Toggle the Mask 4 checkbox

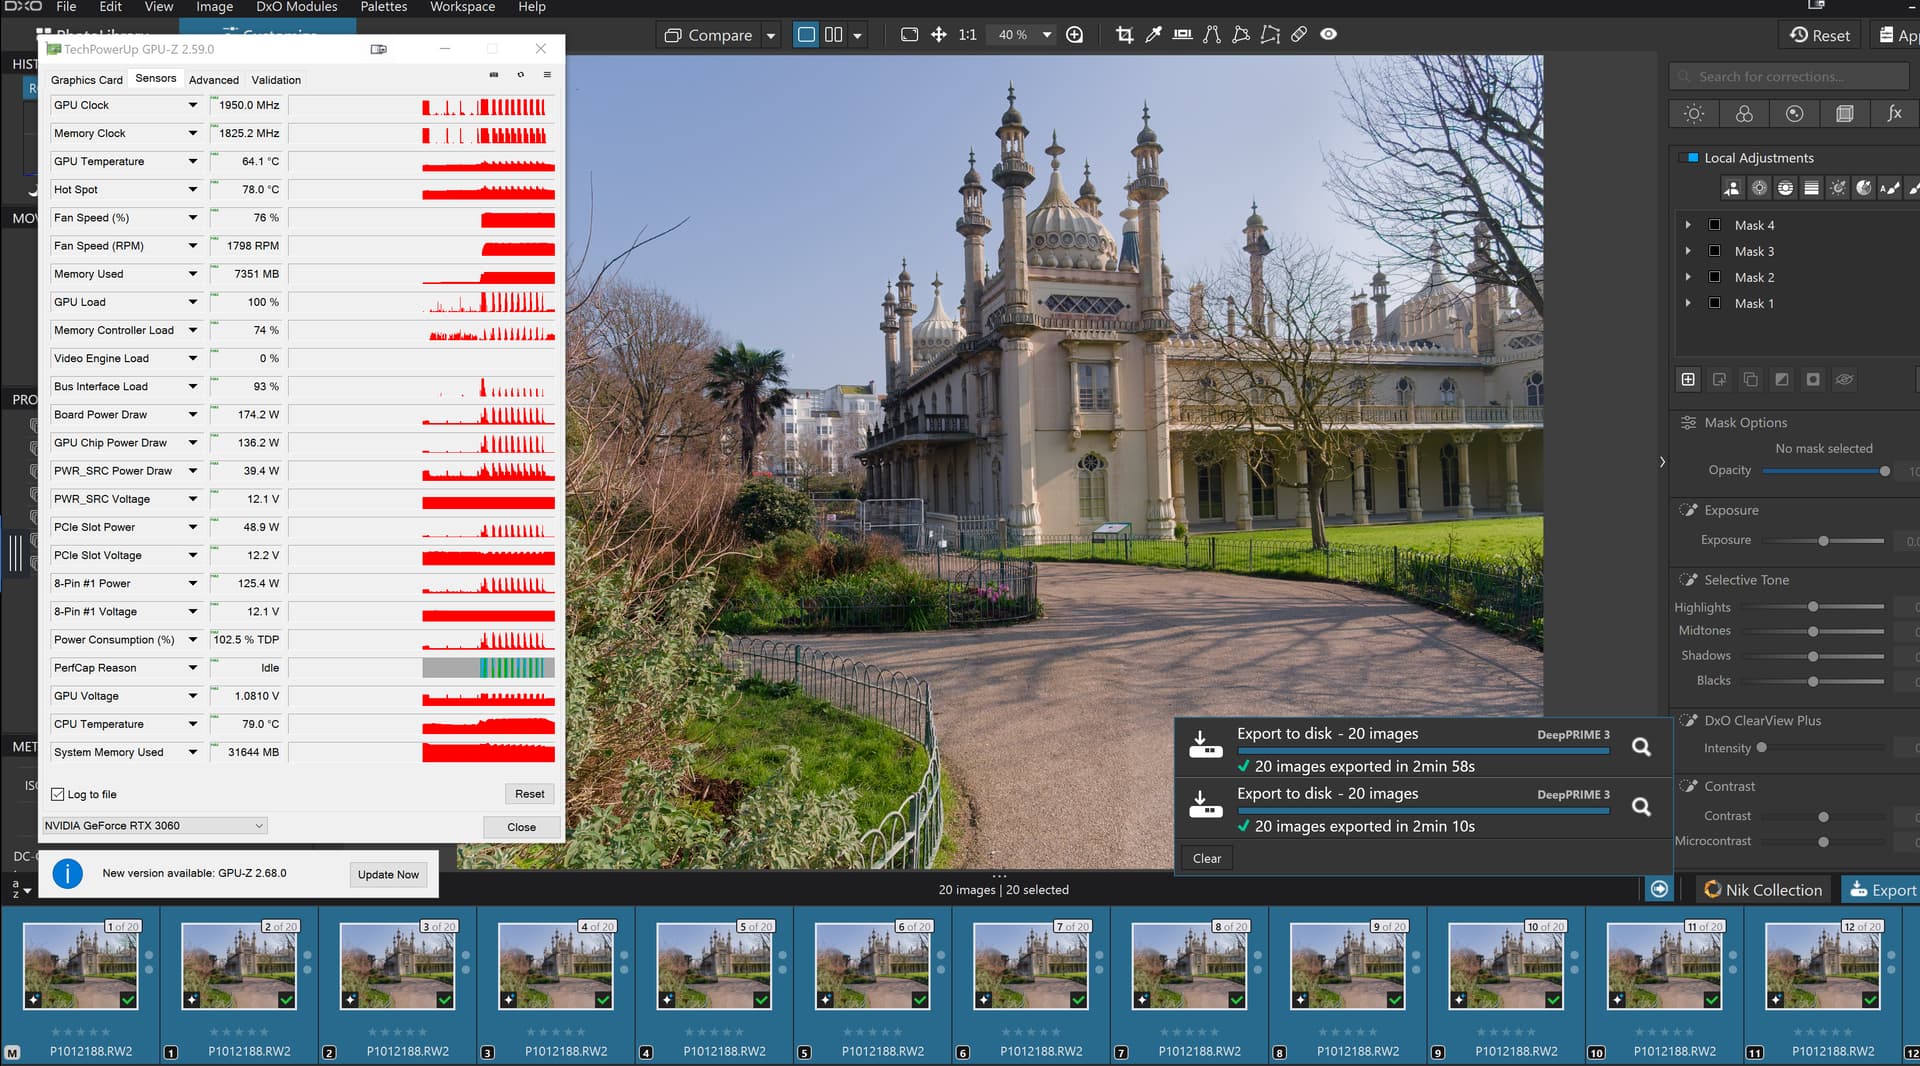[x=1714, y=225]
